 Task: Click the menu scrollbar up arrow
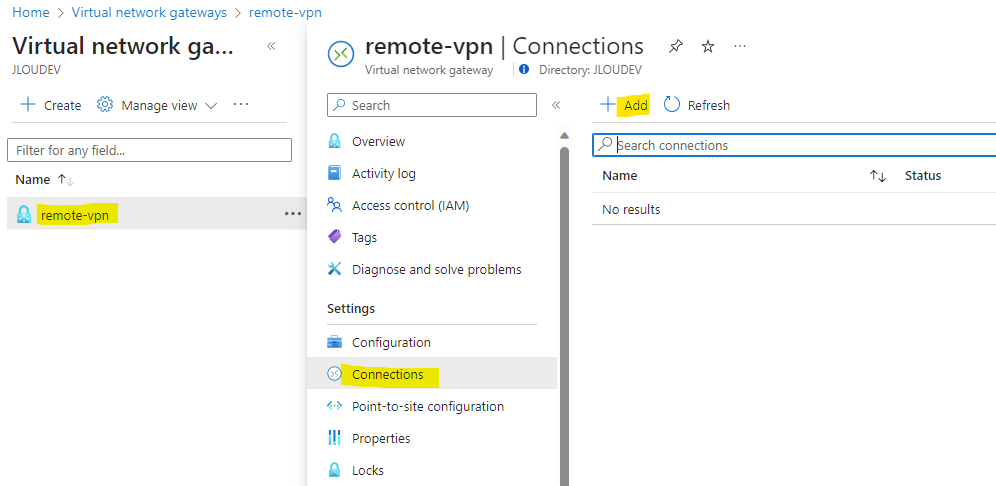[x=564, y=135]
